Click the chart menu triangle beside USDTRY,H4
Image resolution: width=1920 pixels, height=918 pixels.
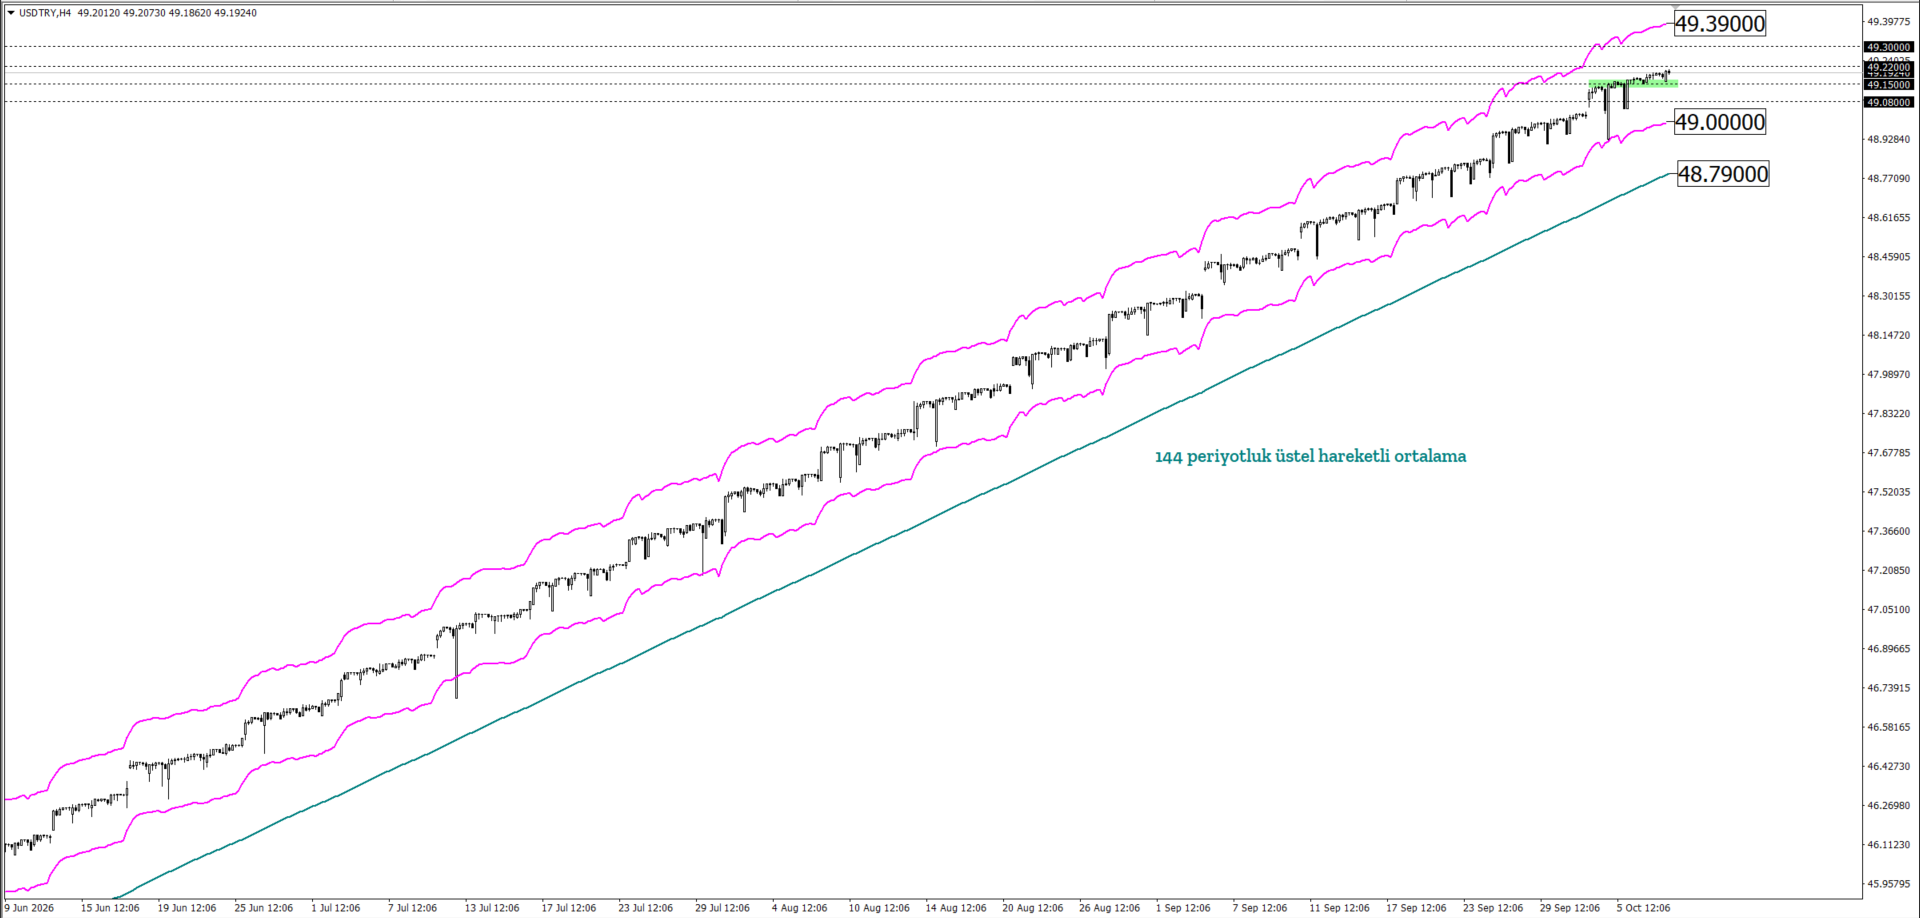11,13
